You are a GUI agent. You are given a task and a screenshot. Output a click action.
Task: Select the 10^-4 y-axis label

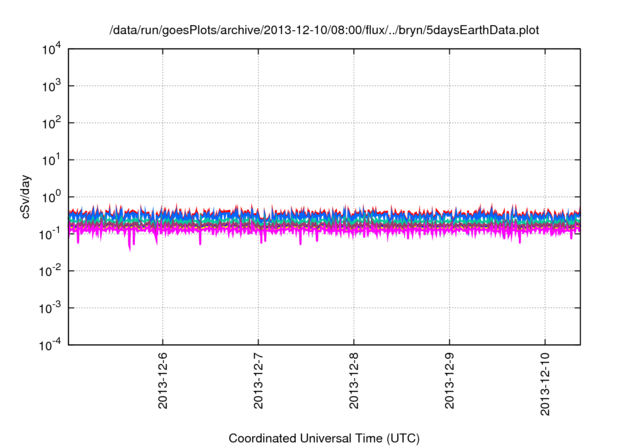[50, 346]
